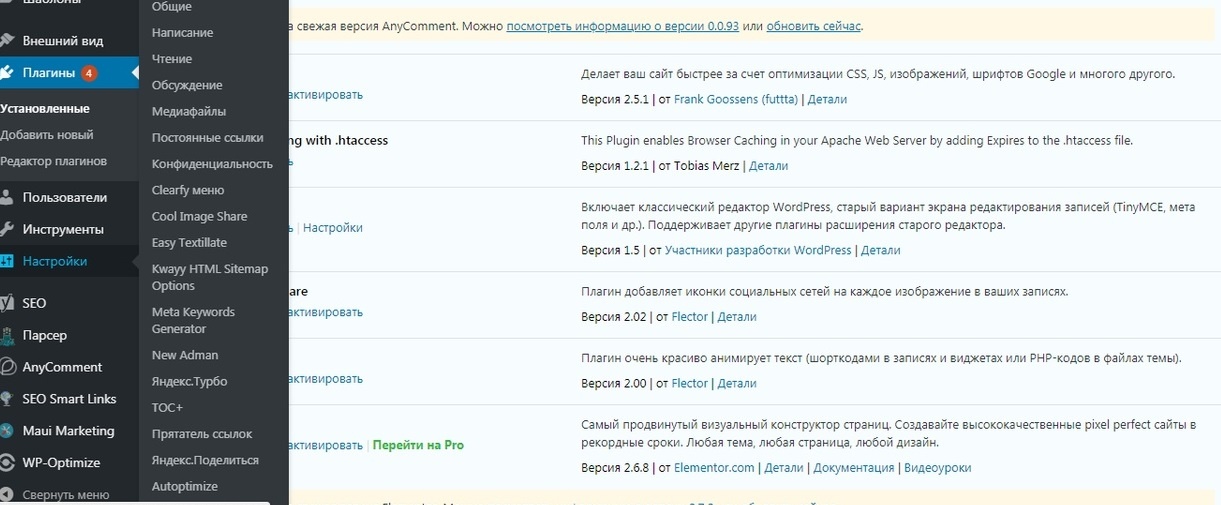
Task: Click the Плагины plug icon in sidebar
Action: point(6,73)
